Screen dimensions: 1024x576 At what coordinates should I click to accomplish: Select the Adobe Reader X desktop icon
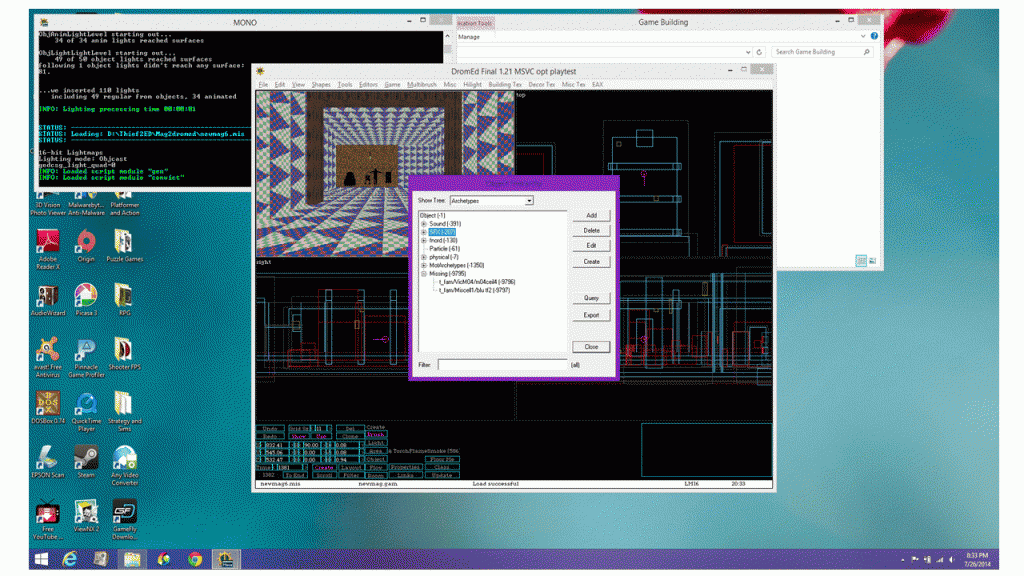click(46, 242)
